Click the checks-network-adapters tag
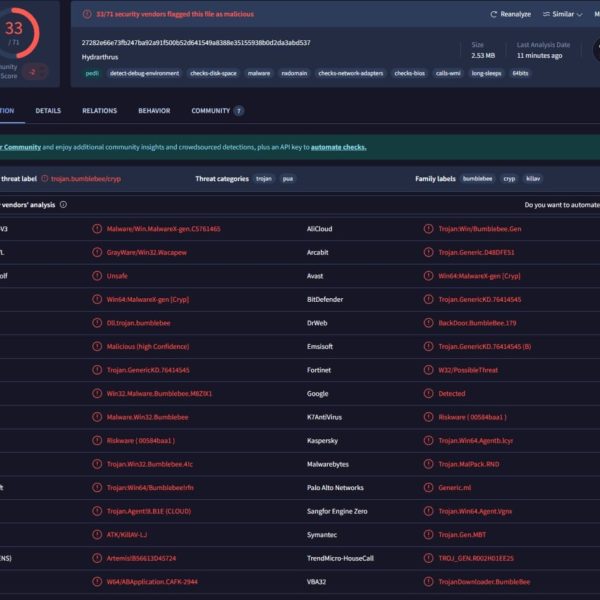600x600 pixels. click(351, 73)
